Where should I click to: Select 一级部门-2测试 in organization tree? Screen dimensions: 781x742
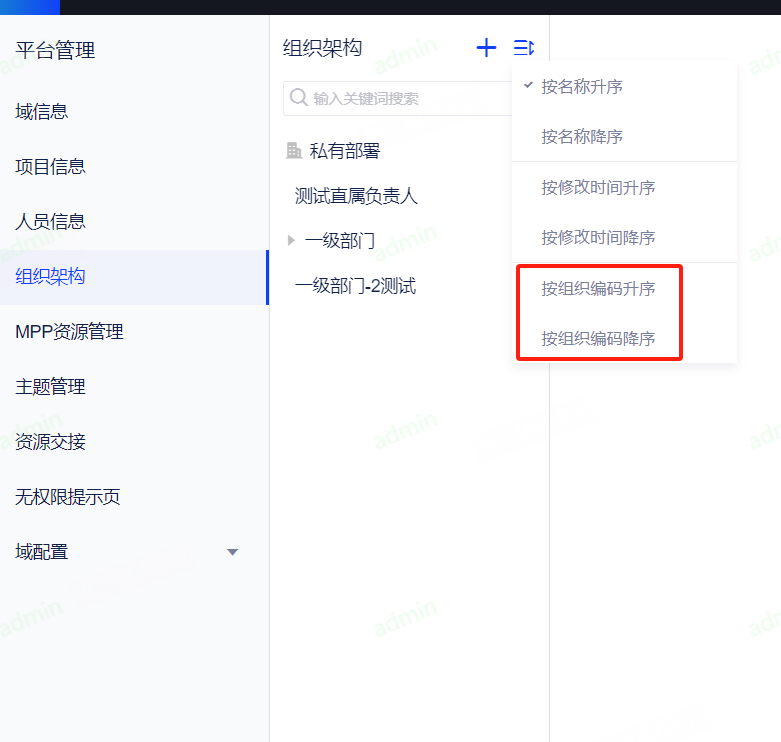(355, 286)
